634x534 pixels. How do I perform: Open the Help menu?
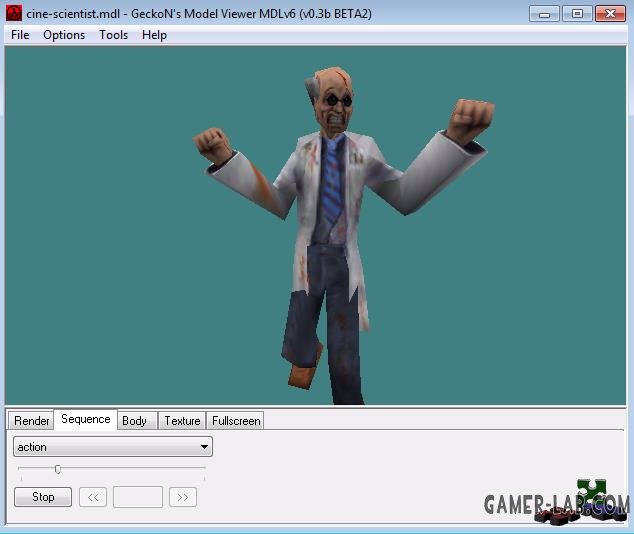click(x=154, y=35)
